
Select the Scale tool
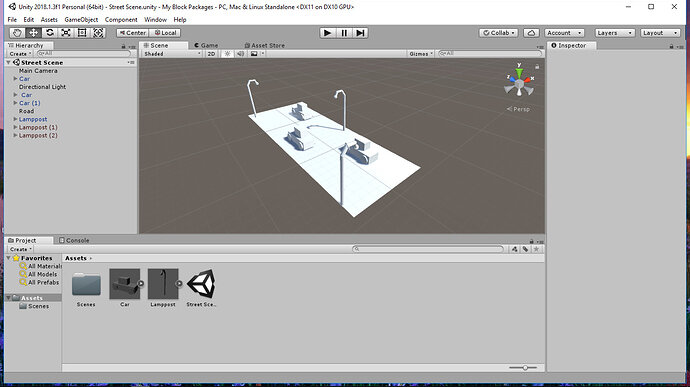pos(66,33)
